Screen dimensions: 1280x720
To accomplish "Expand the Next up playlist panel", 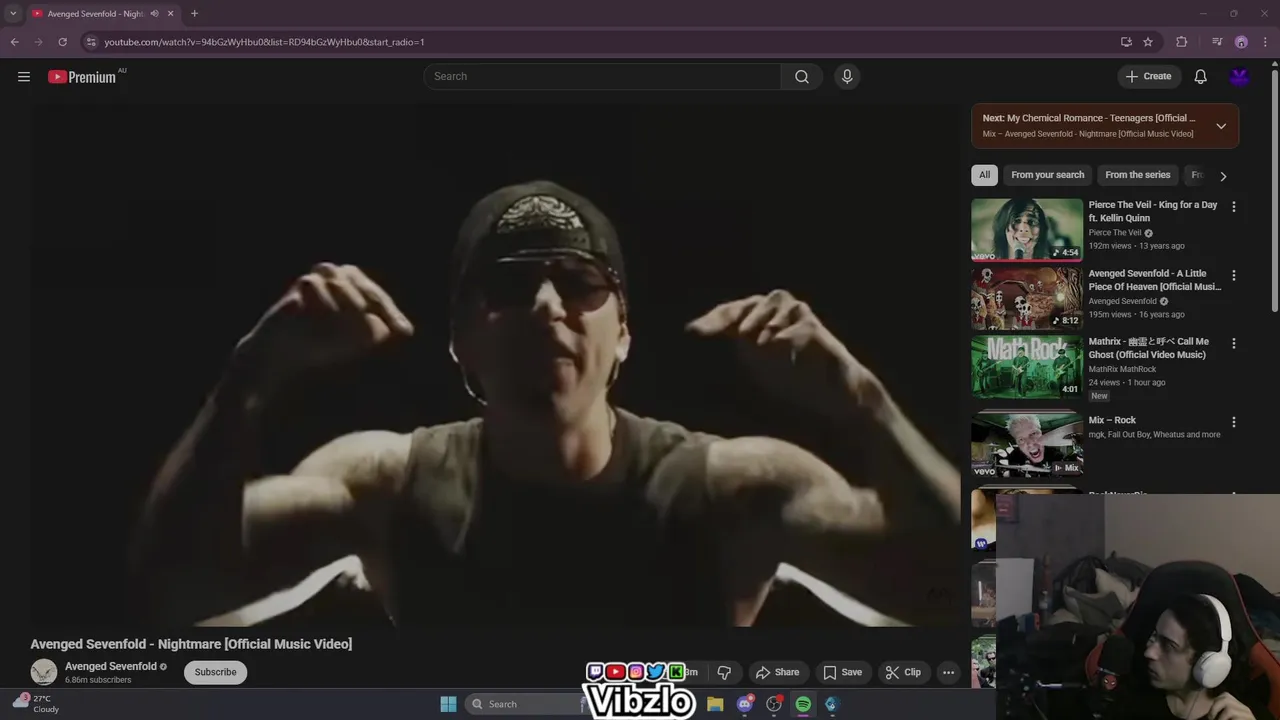I will (1221, 126).
